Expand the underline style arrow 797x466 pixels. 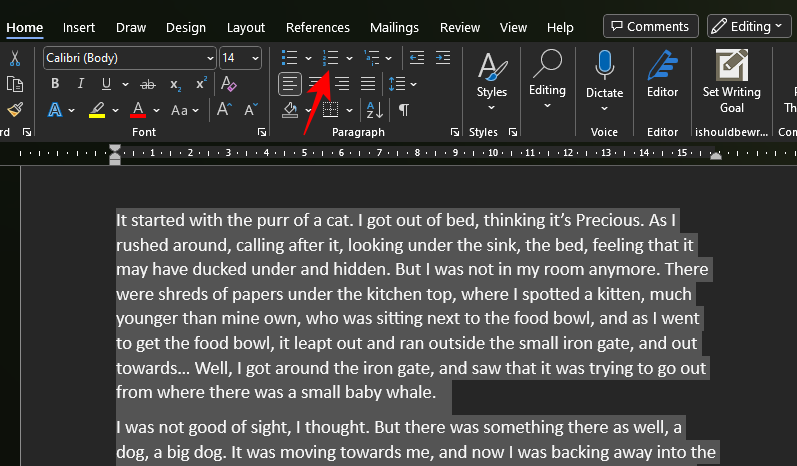[x=125, y=84]
